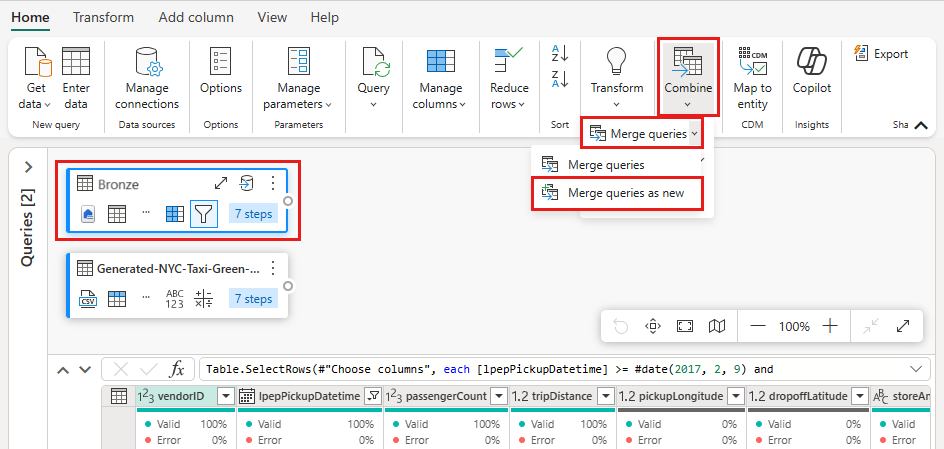Show hidden Bronze steps ellipsis
The image size is (944, 449).
coord(145,213)
